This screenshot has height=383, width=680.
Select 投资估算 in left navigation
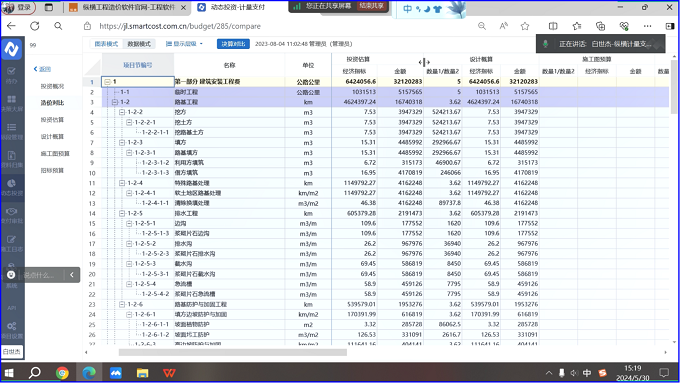[52, 120]
